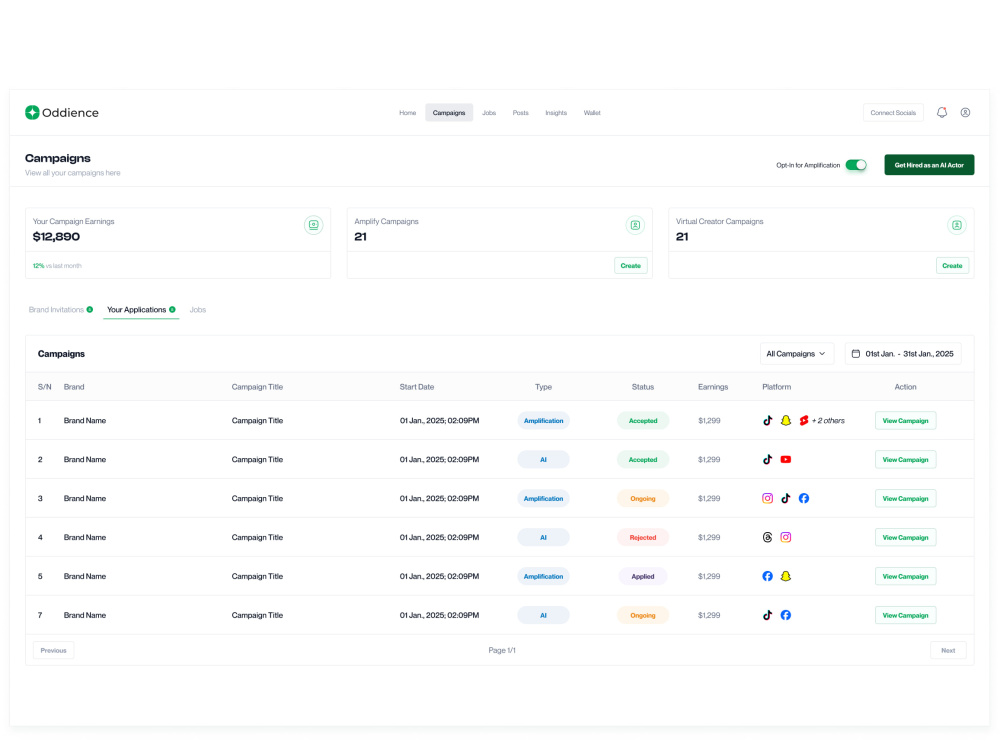1000x750 pixels.
Task: Click the Connect Socials button
Action: tap(893, 112)
